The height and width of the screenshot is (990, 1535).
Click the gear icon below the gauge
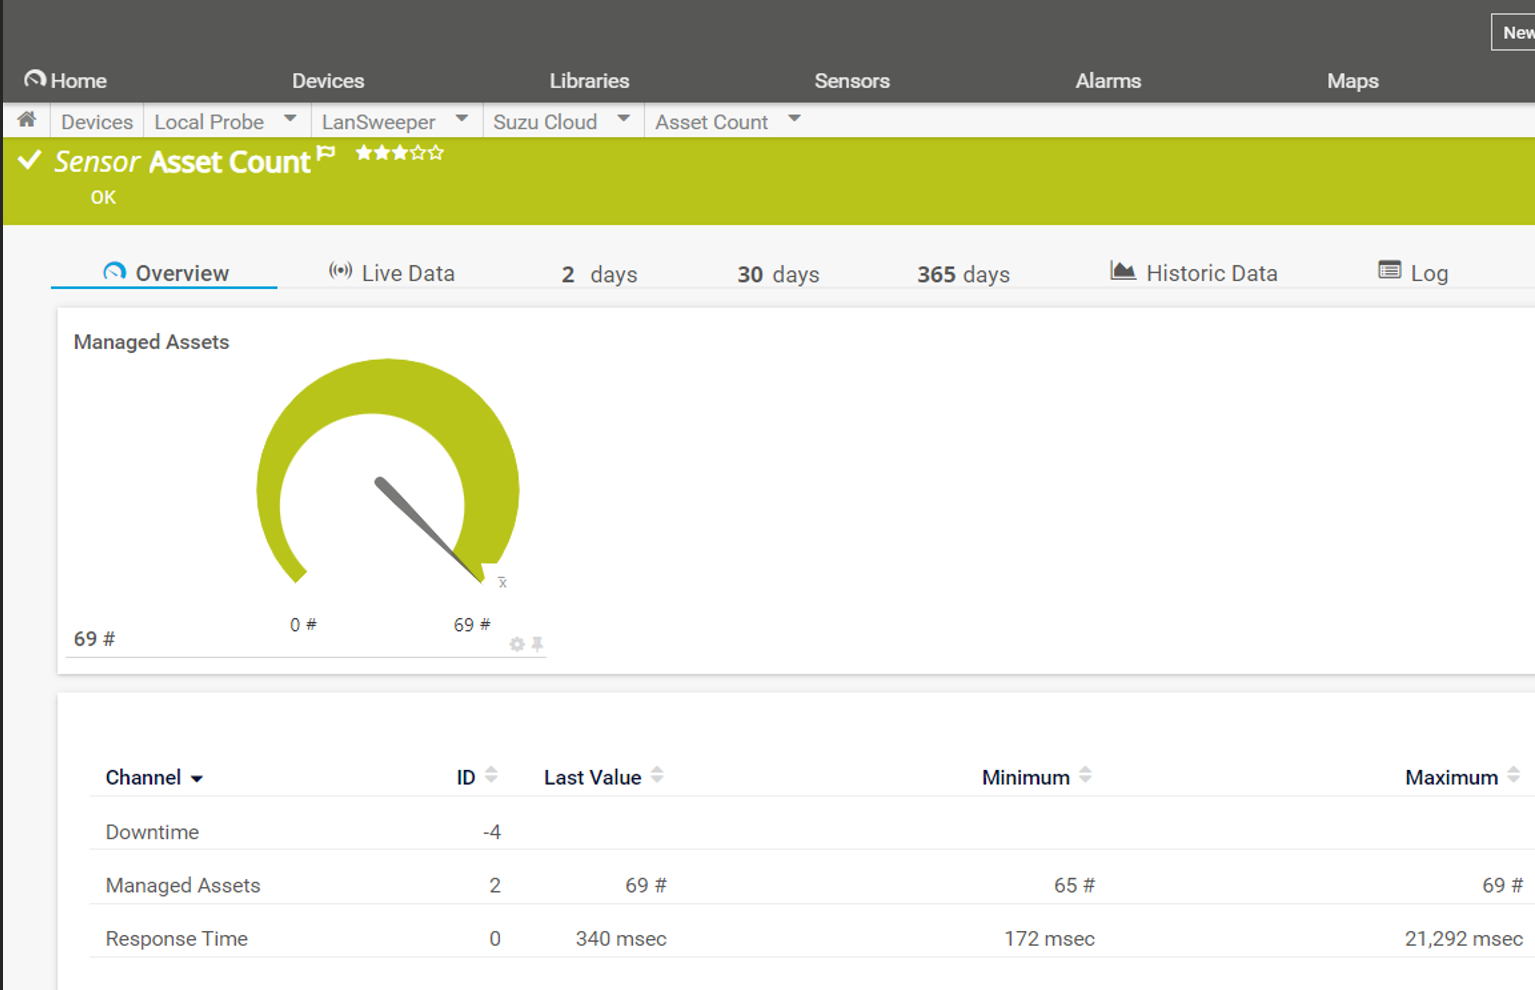[x=516, y=644]
